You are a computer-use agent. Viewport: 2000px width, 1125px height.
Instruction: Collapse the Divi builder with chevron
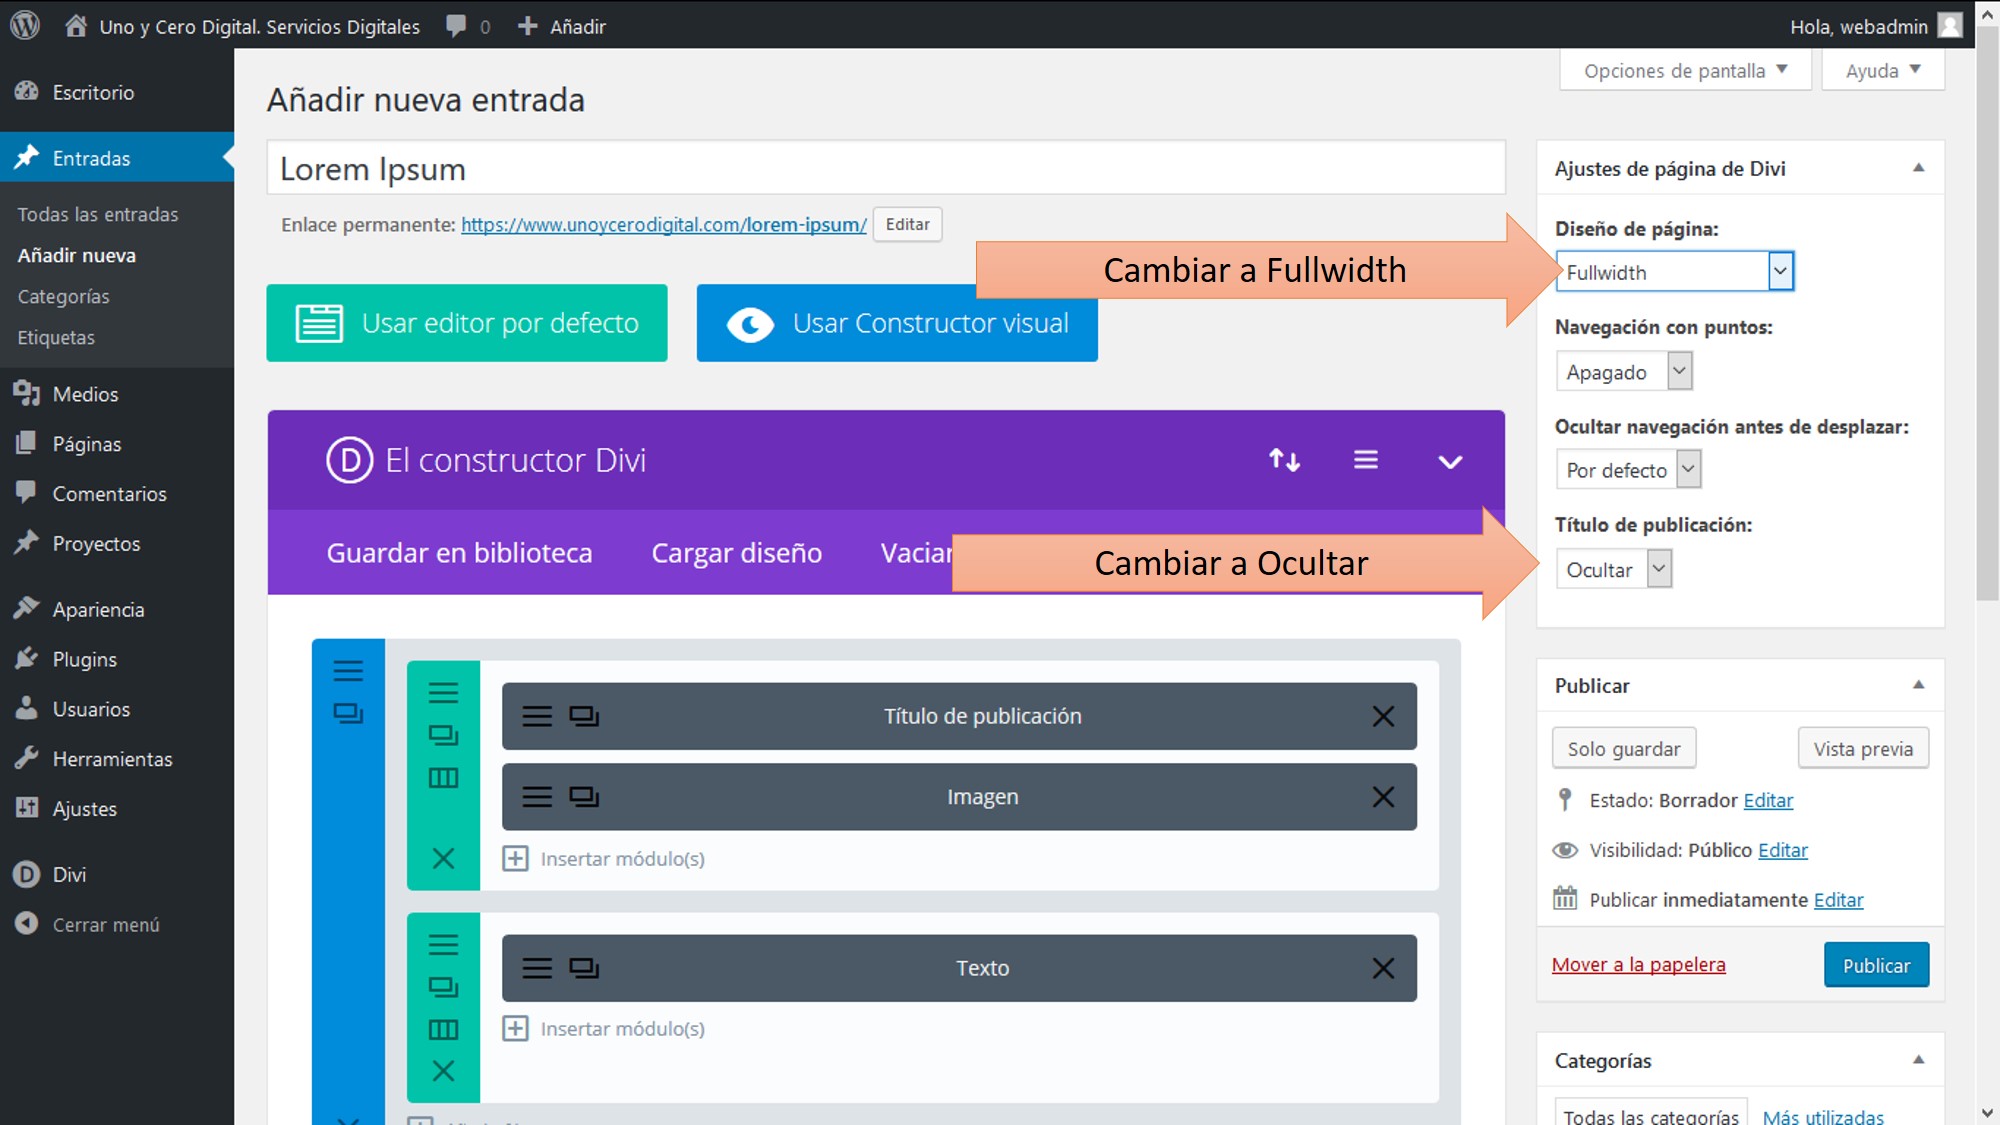click(x=1450, y=461)
